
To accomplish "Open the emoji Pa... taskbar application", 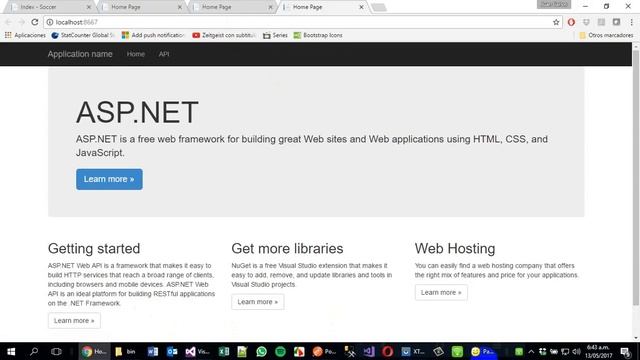I will (483, 351).
